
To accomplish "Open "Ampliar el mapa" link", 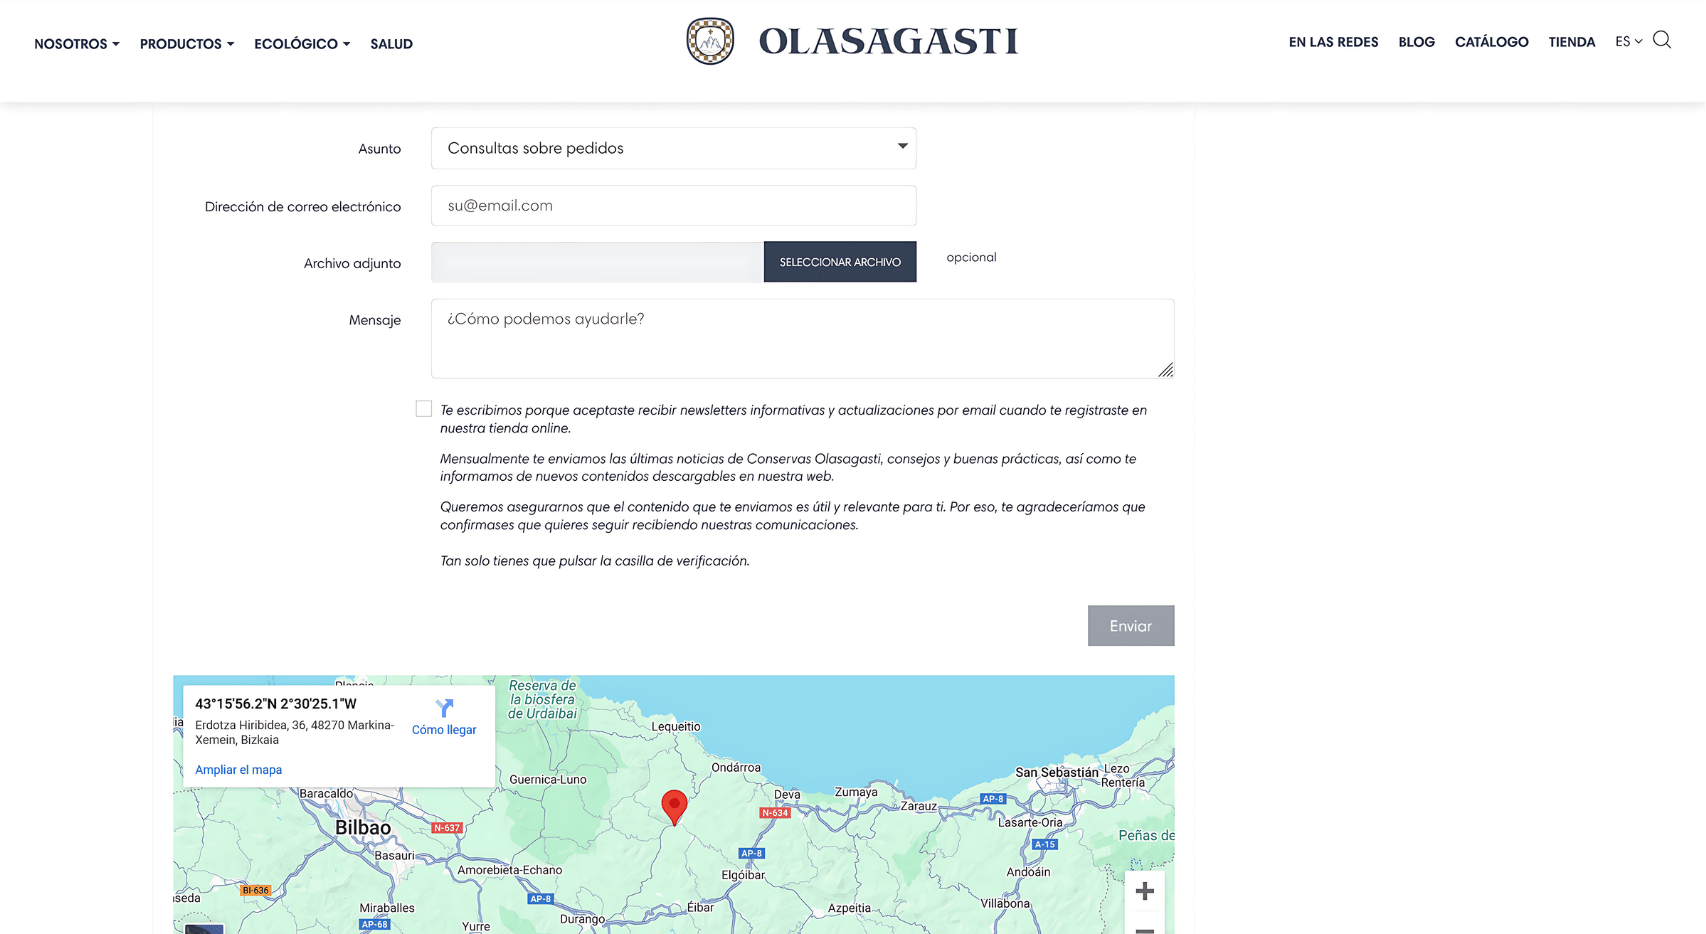I will tap(238, 769).
